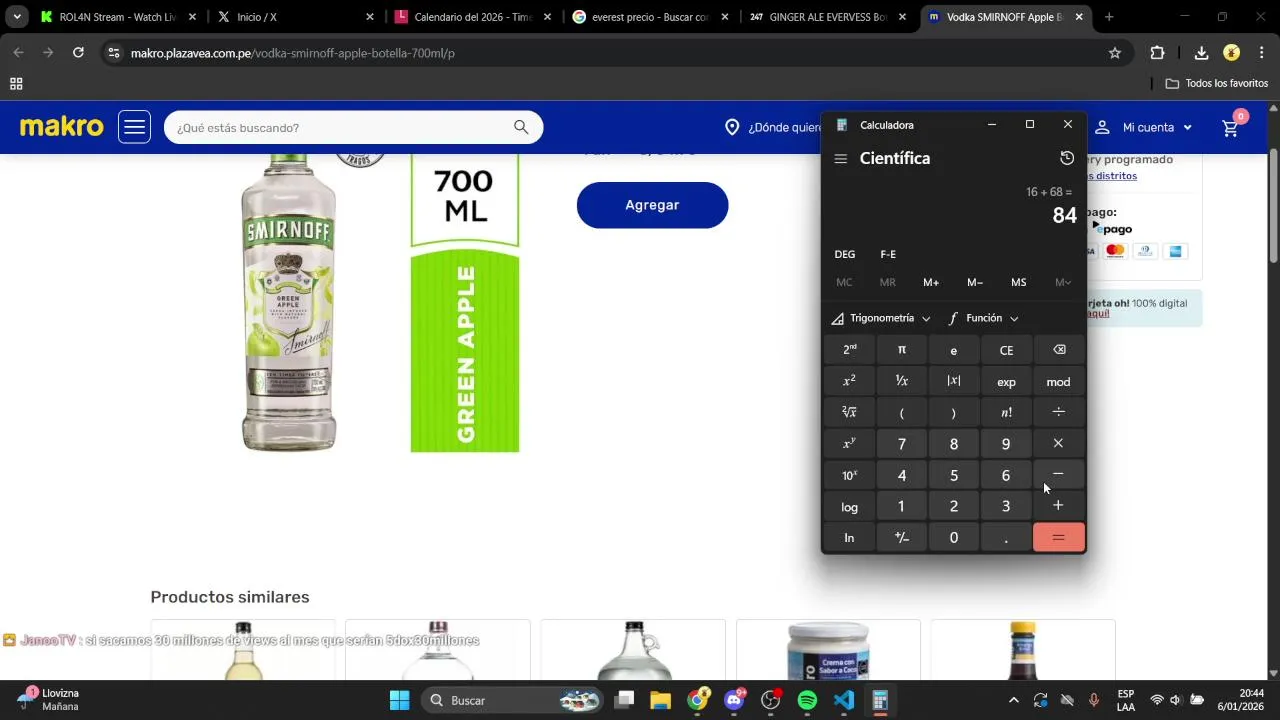Switch to ROL4N Stream Kick tab
This screenshot has width=1280, height=720.
click(117, 17)
